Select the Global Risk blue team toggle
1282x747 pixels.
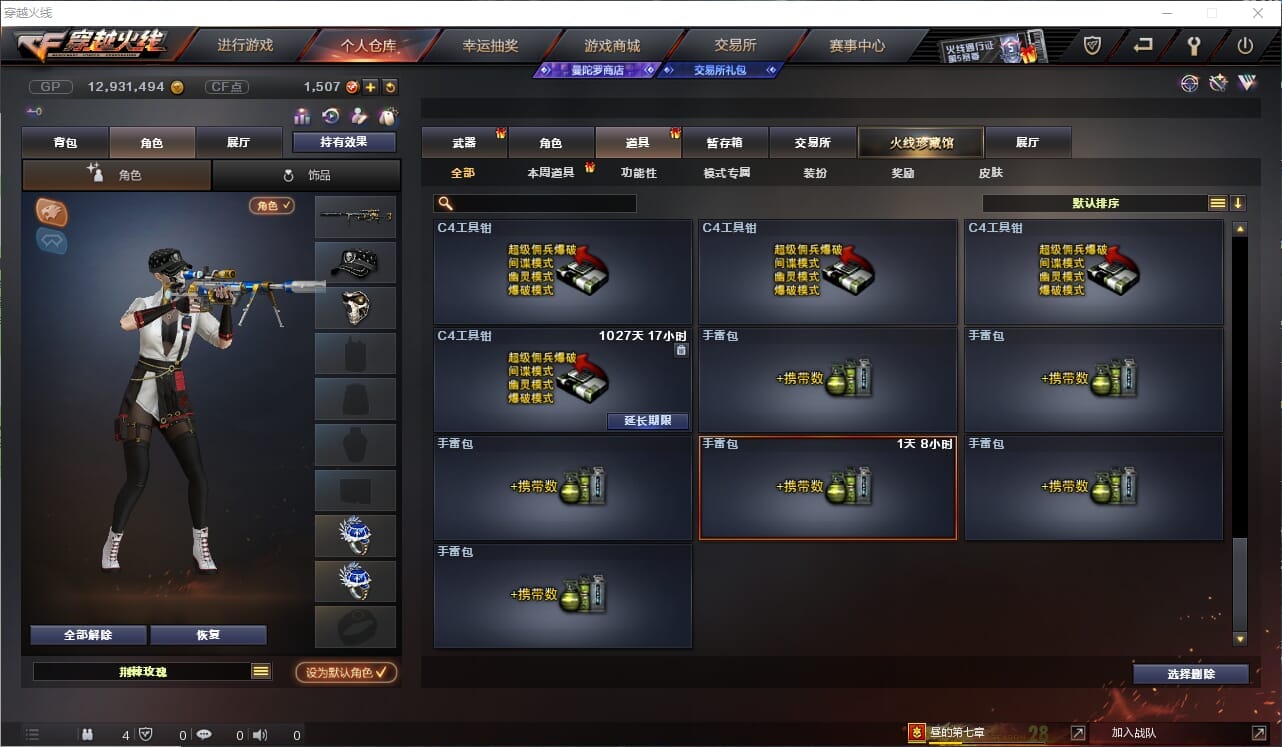click(52, 241)
